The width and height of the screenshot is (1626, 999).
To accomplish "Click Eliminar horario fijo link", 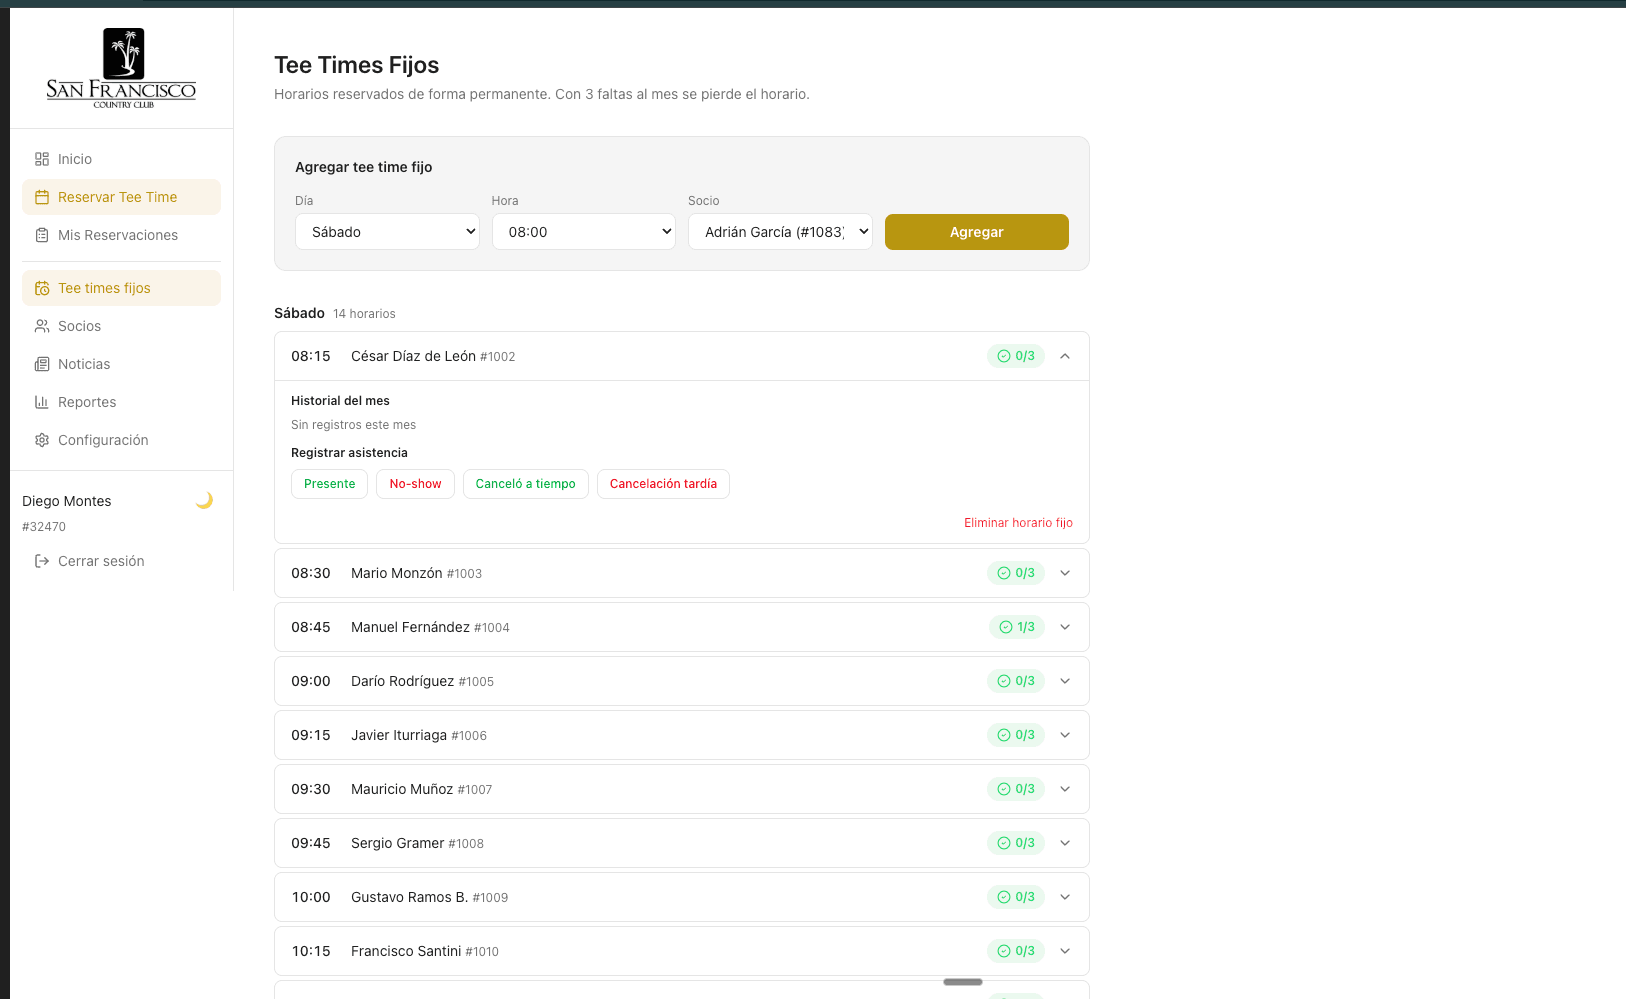I will click(x=1017, y=523).
